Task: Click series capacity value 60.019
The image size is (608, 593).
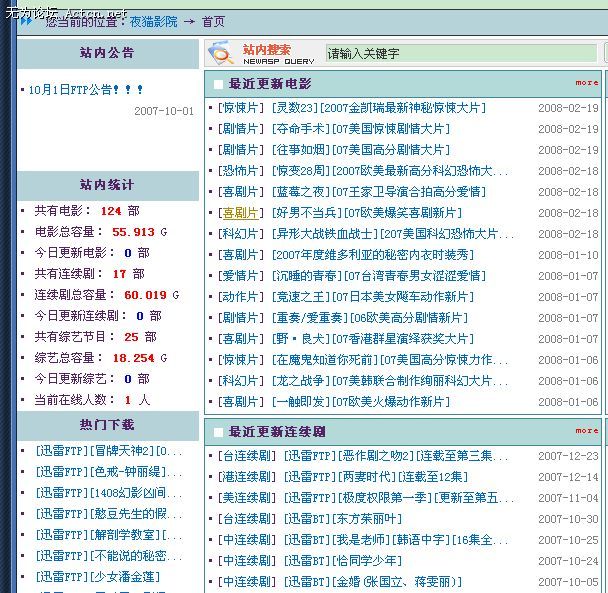Action: point(145,295)
